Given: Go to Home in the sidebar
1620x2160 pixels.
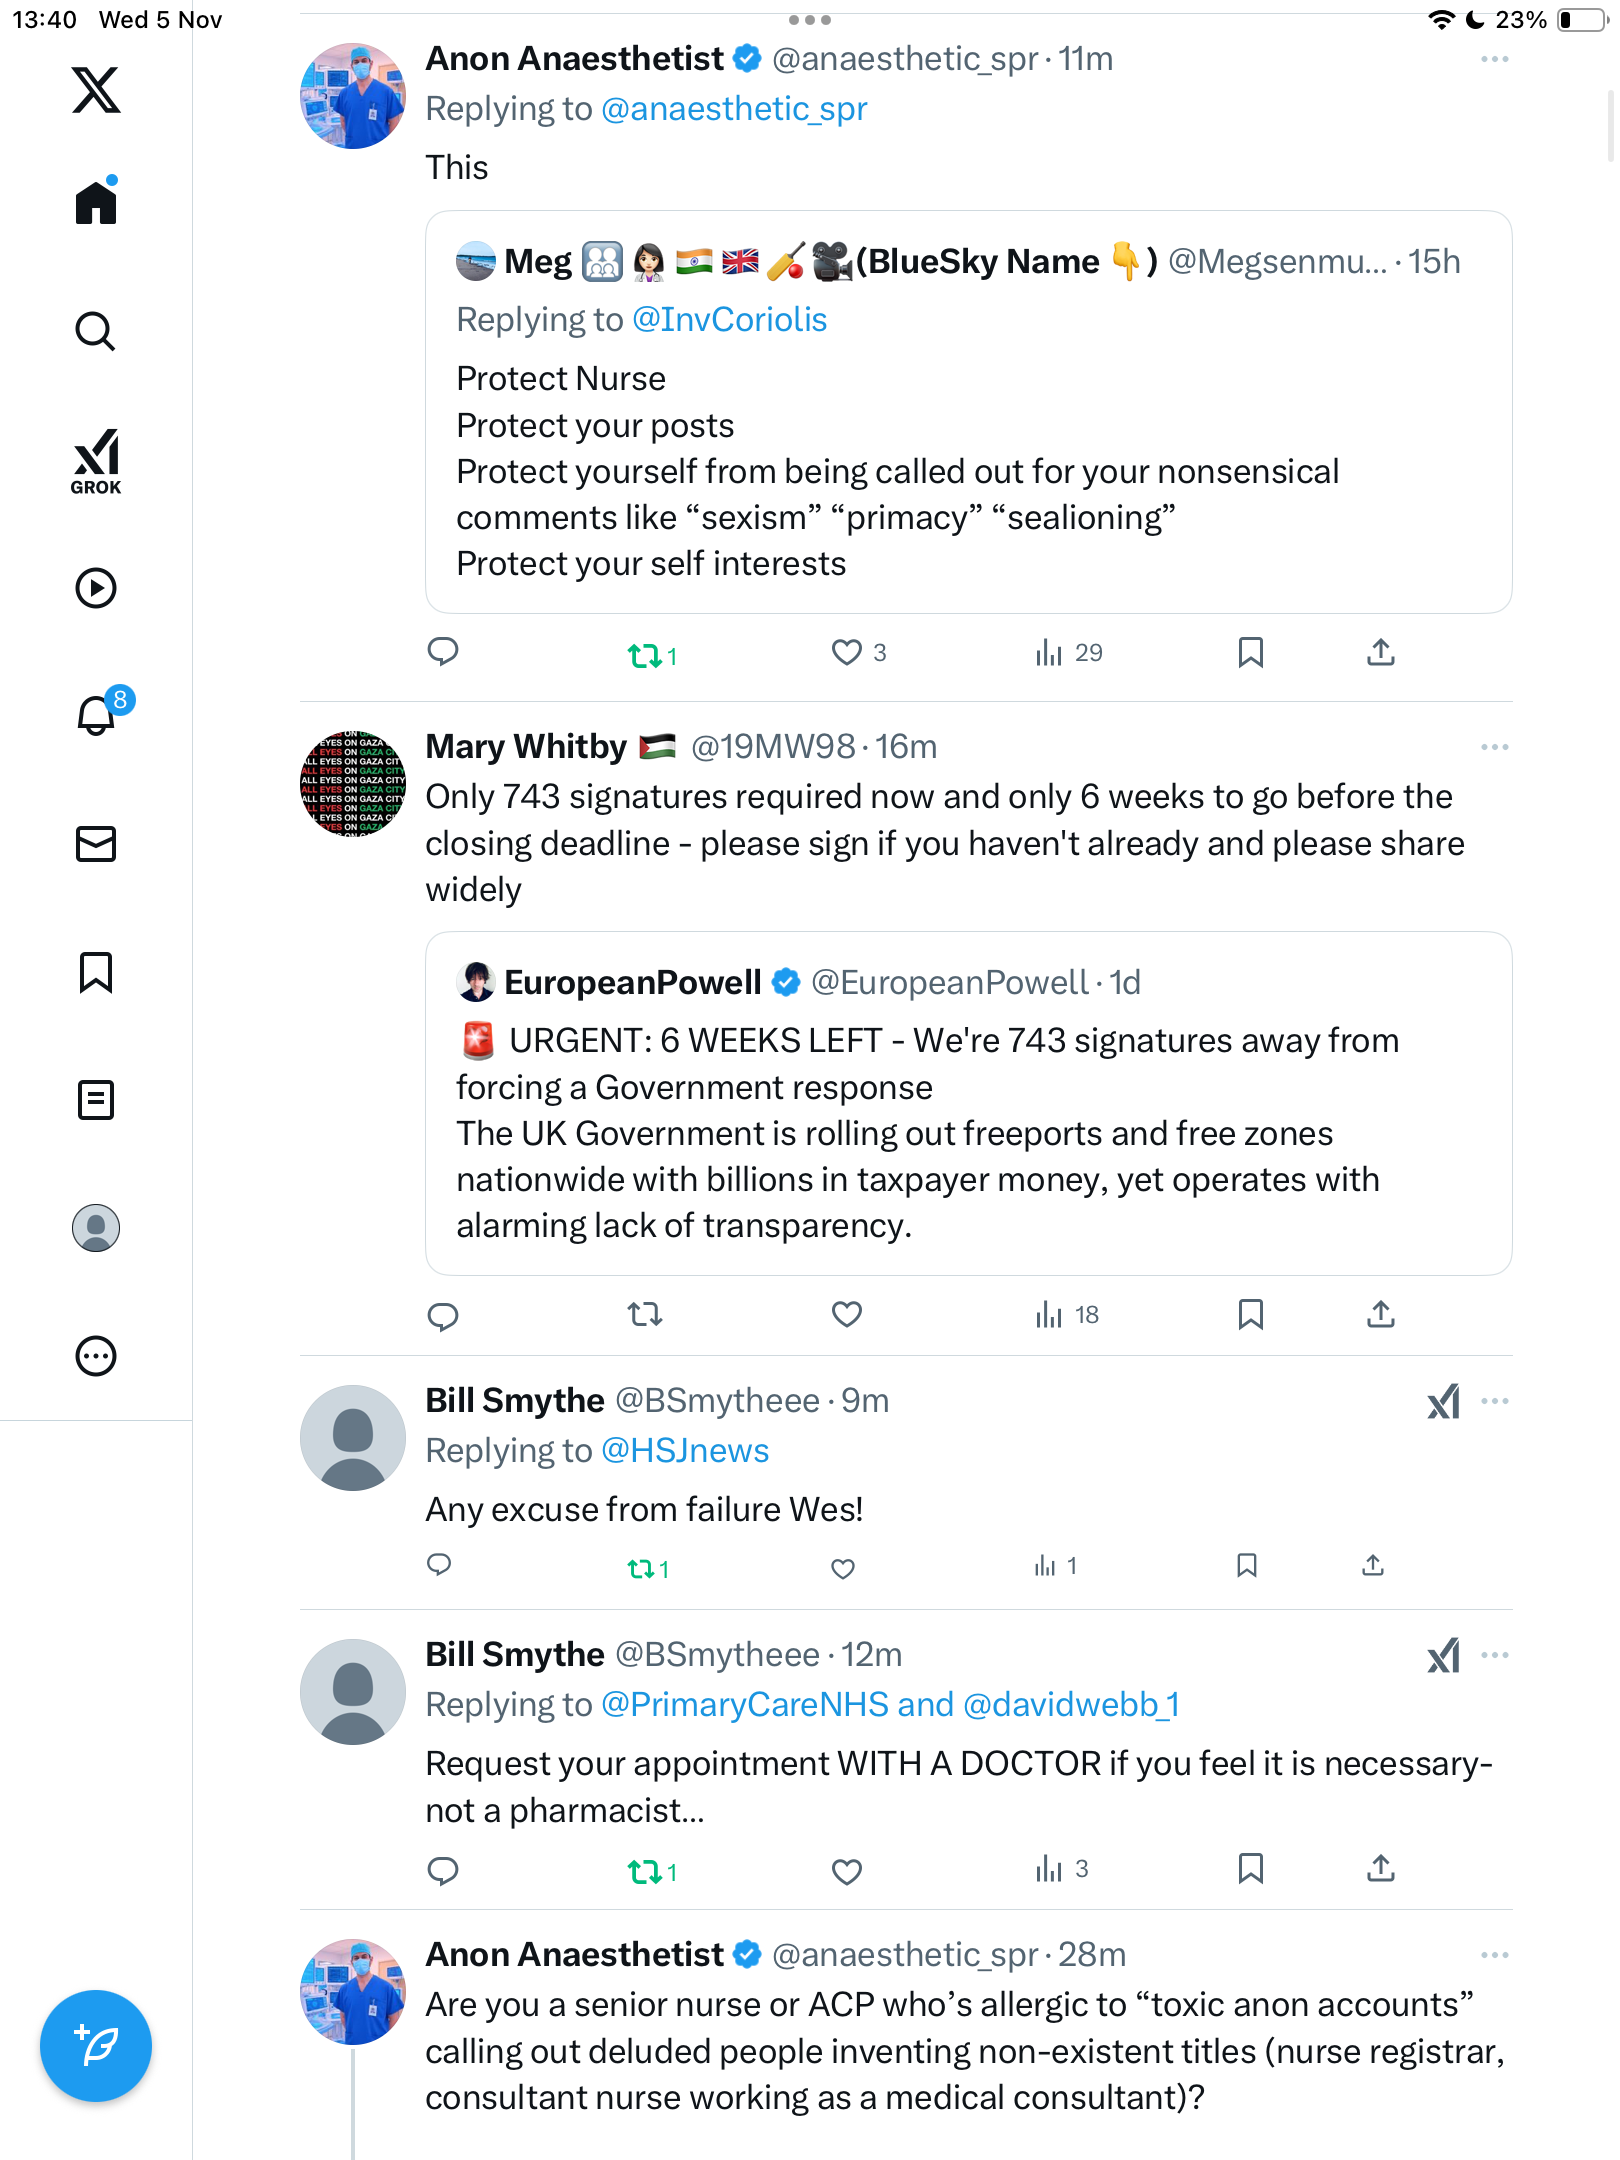Looking at the screenshot, I should [x=96, y=203].
